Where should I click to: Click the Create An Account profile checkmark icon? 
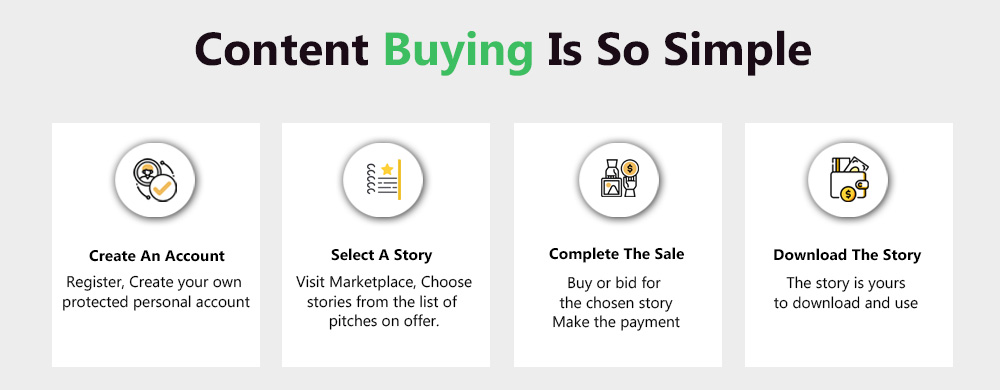(155, 180)
